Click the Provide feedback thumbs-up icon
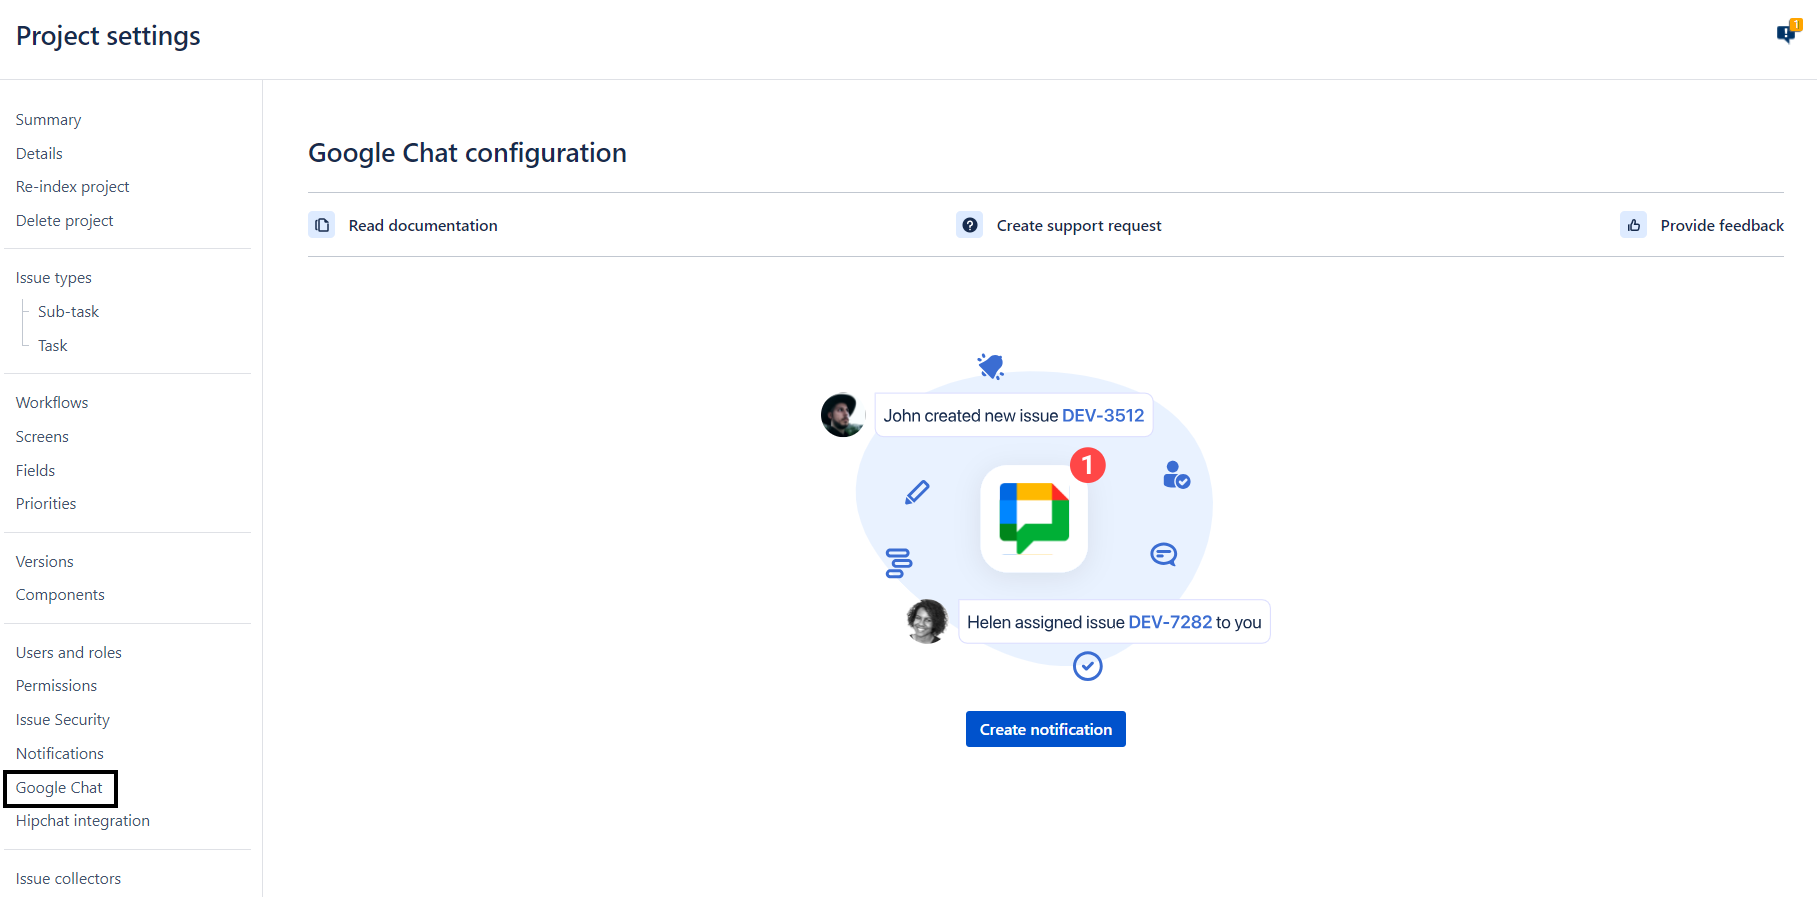This screenshot has width=1817, height=897. pyautogui.click(x=1633, y=225)
